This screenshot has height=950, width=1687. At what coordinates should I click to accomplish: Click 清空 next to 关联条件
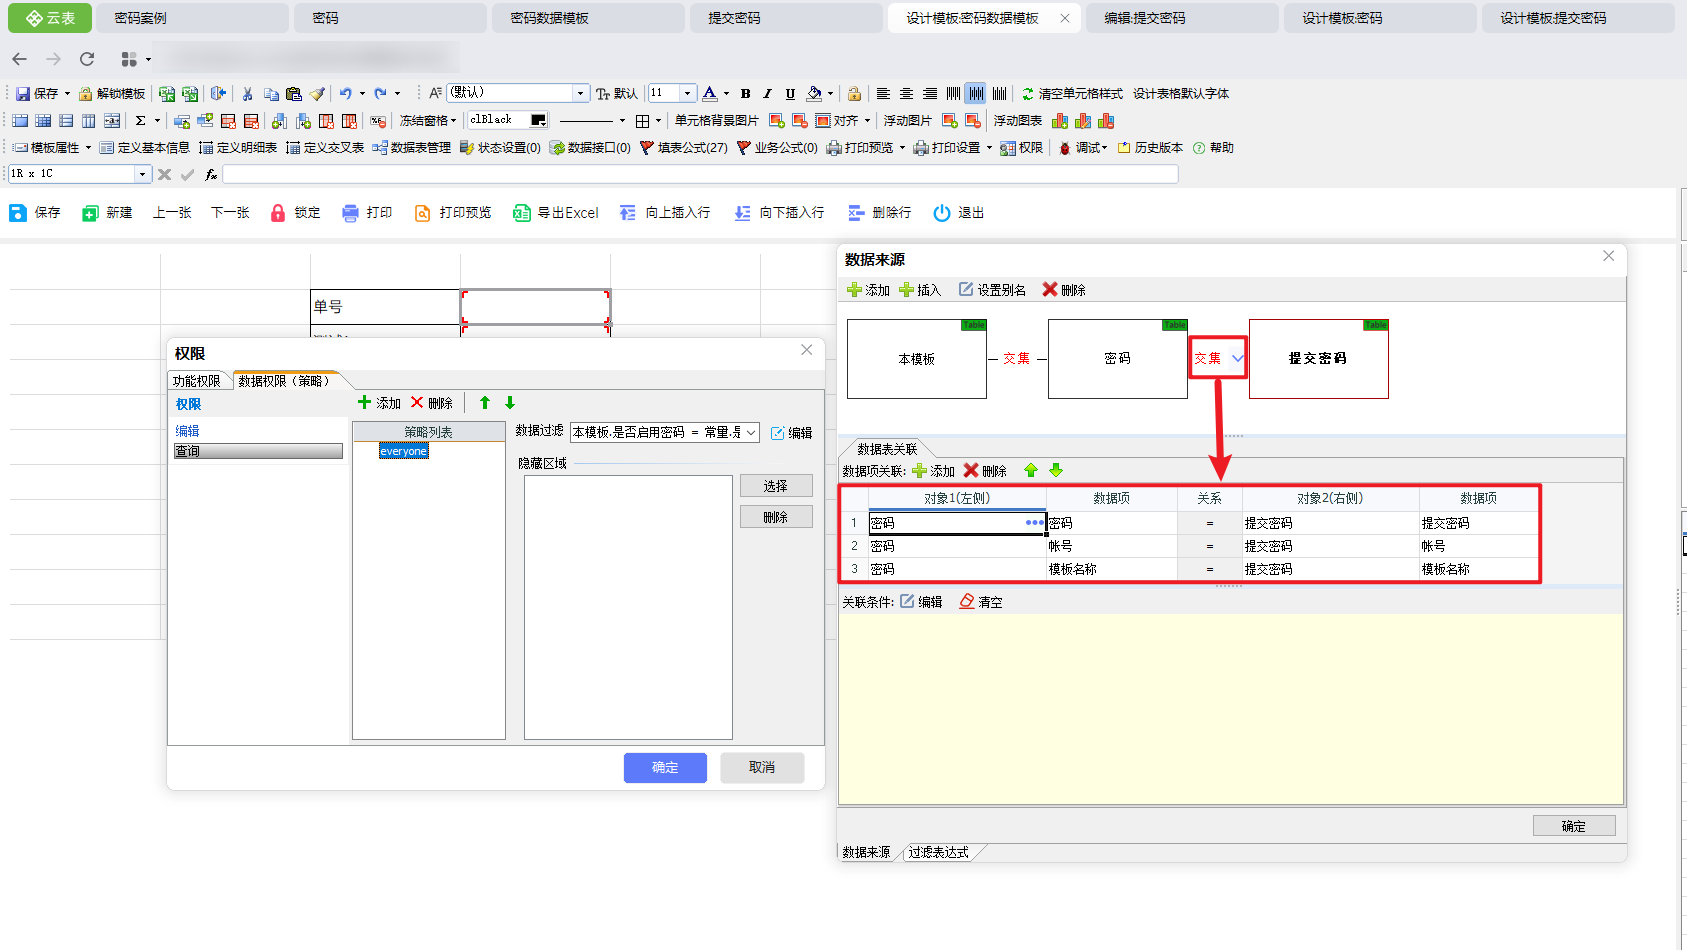pyautogui.click(x=981, y=602)
